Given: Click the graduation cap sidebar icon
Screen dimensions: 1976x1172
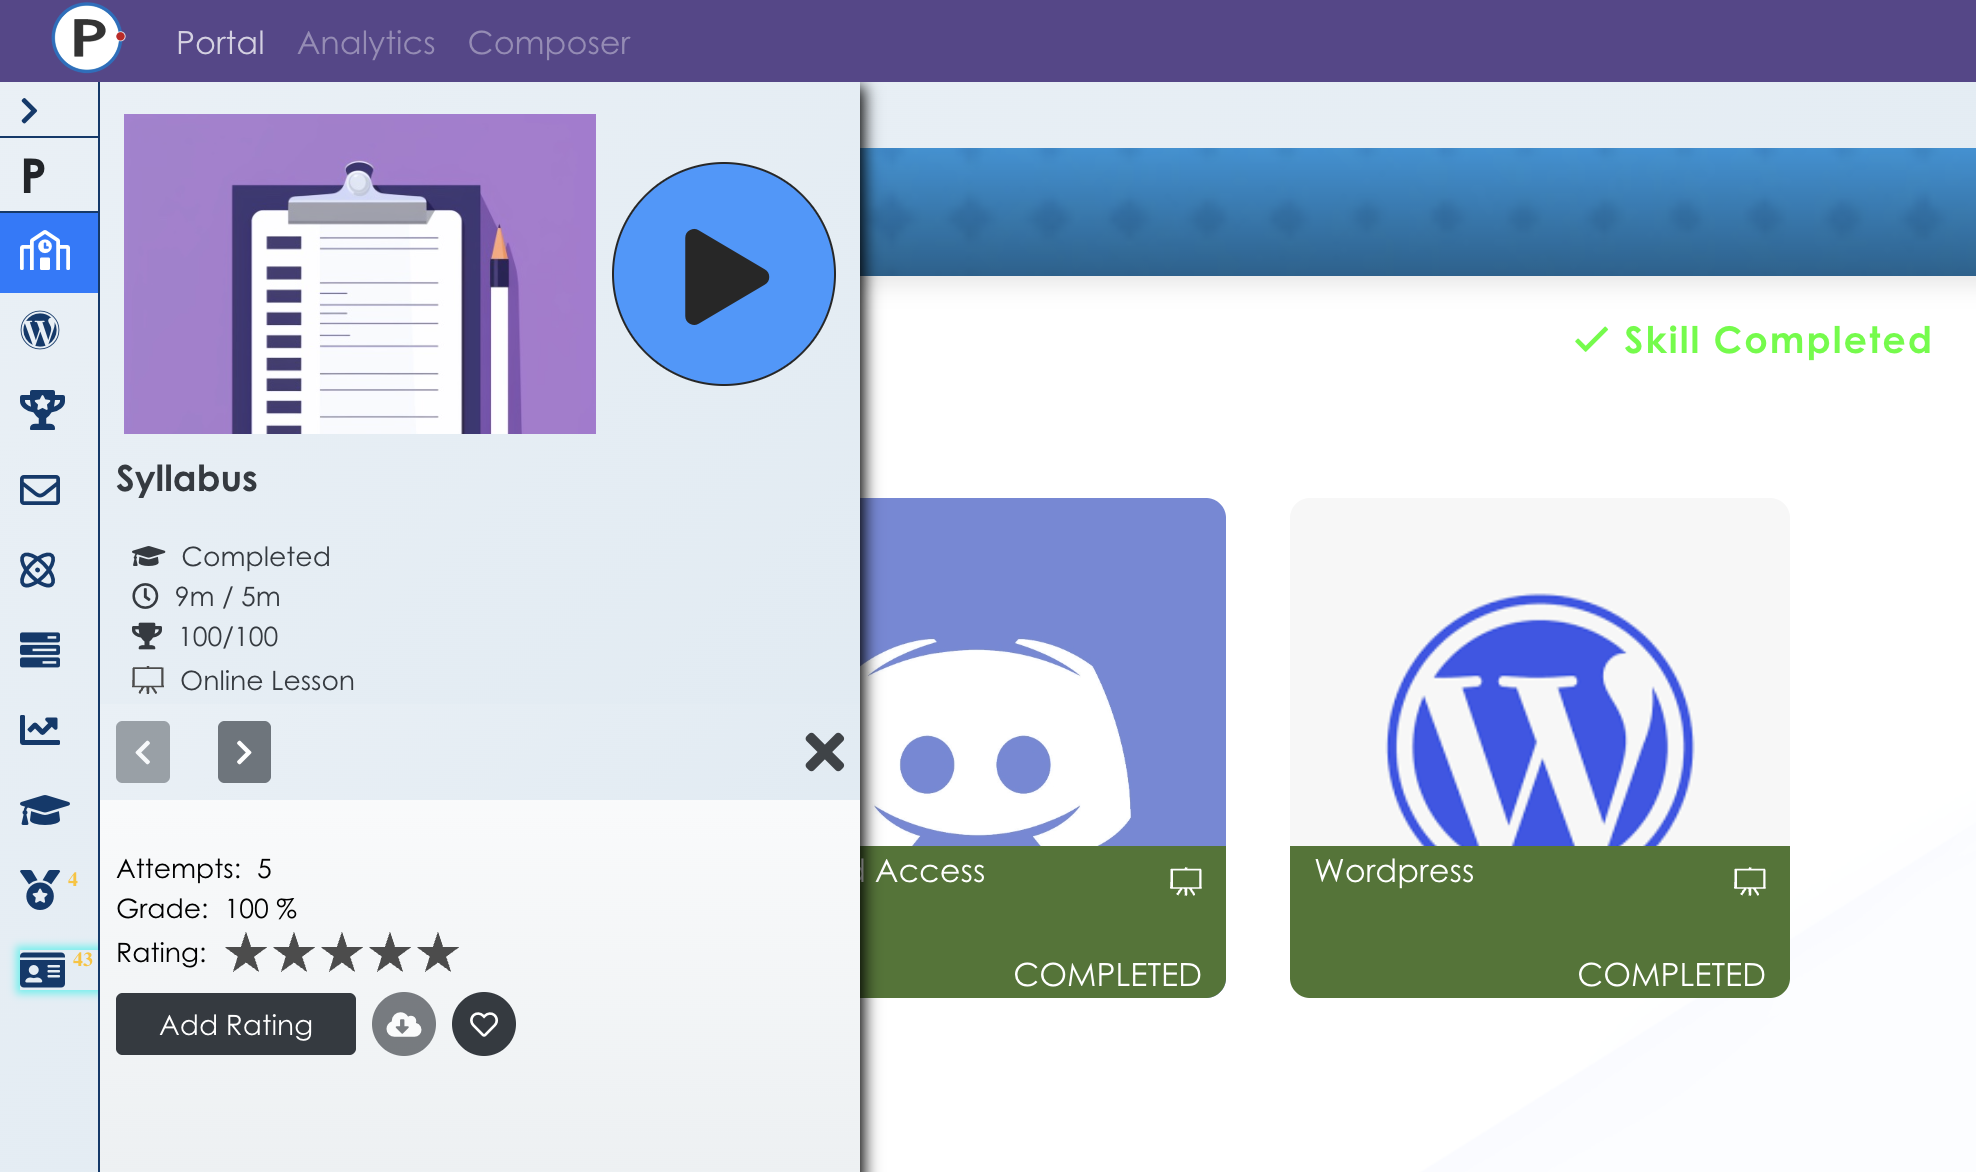Looking at the screenshot, I should (43, 810).
